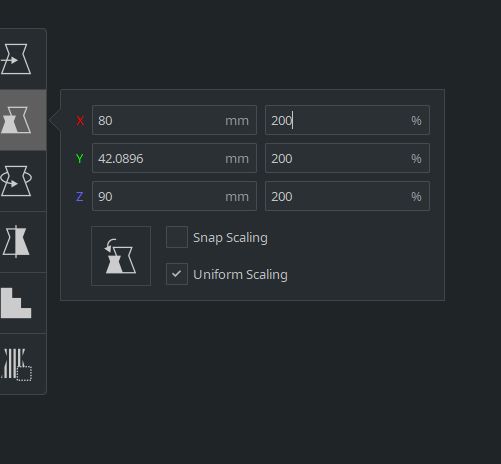Select the Move tool icon
501x464 pixels.
[17, 59]
